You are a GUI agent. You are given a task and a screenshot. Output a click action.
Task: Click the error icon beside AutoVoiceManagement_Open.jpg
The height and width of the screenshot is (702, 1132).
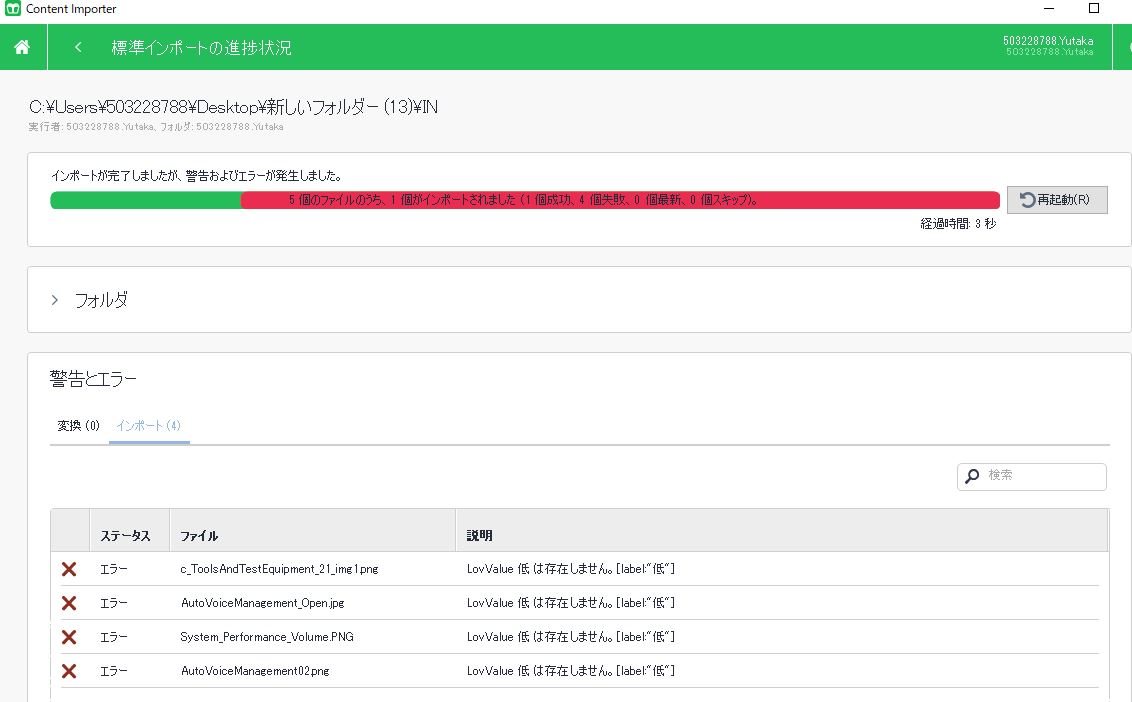click(69, 603)
